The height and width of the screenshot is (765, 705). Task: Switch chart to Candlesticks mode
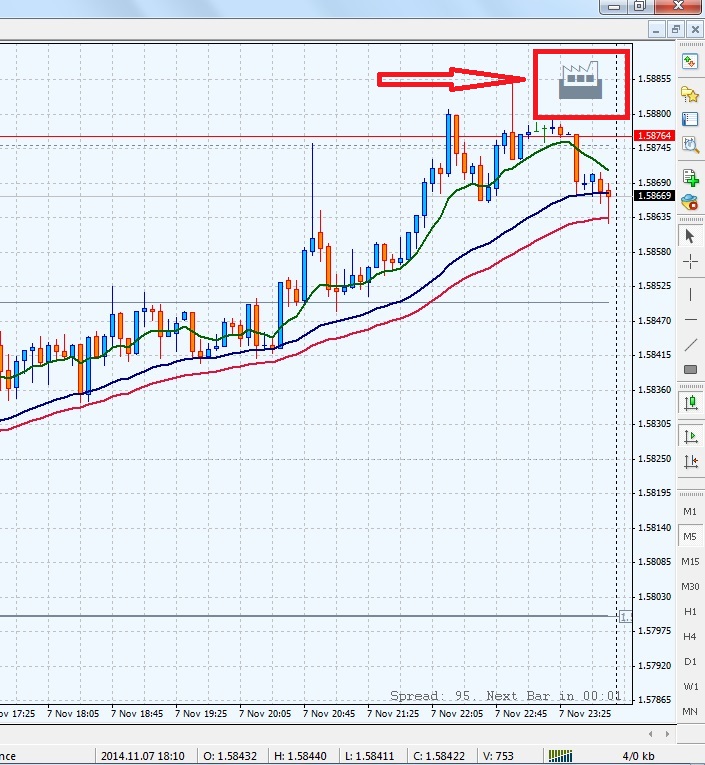[x=690, y=403]
